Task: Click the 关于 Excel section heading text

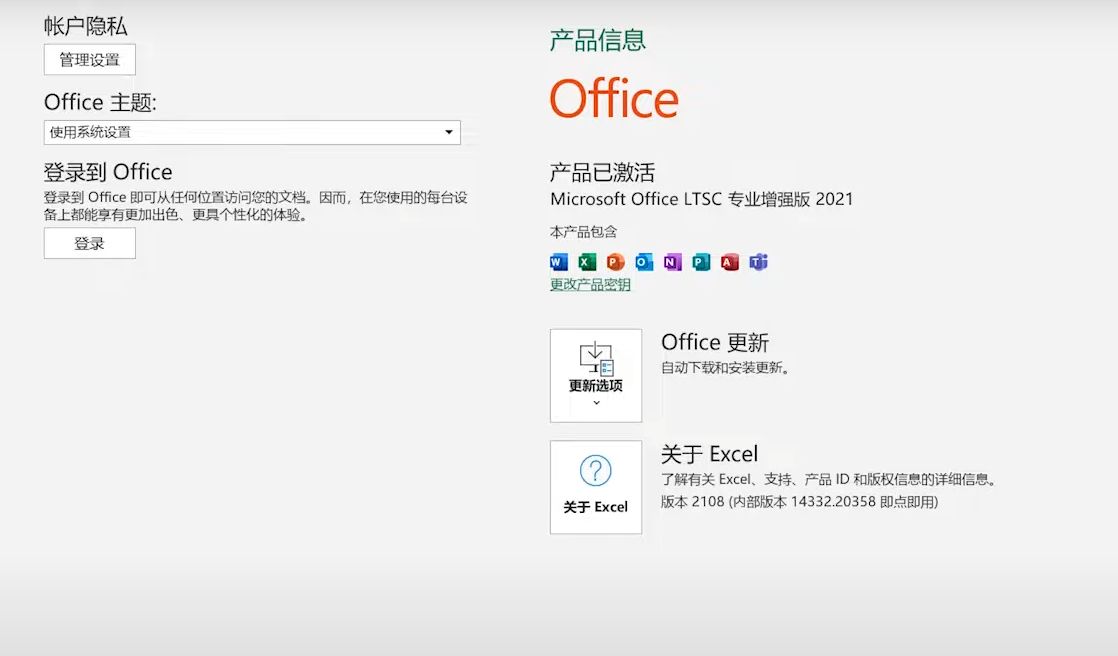Action: pos(709,454)
